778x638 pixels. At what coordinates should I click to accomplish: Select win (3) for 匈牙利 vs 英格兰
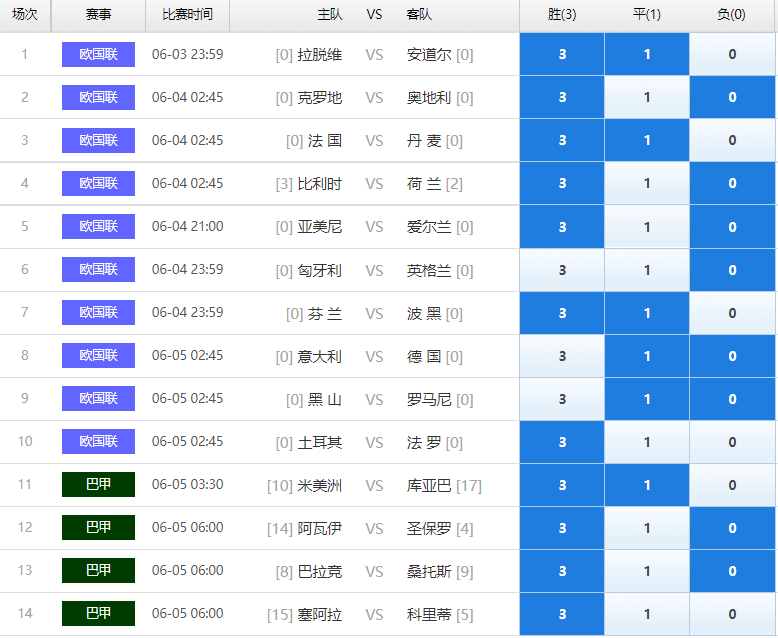562,270
